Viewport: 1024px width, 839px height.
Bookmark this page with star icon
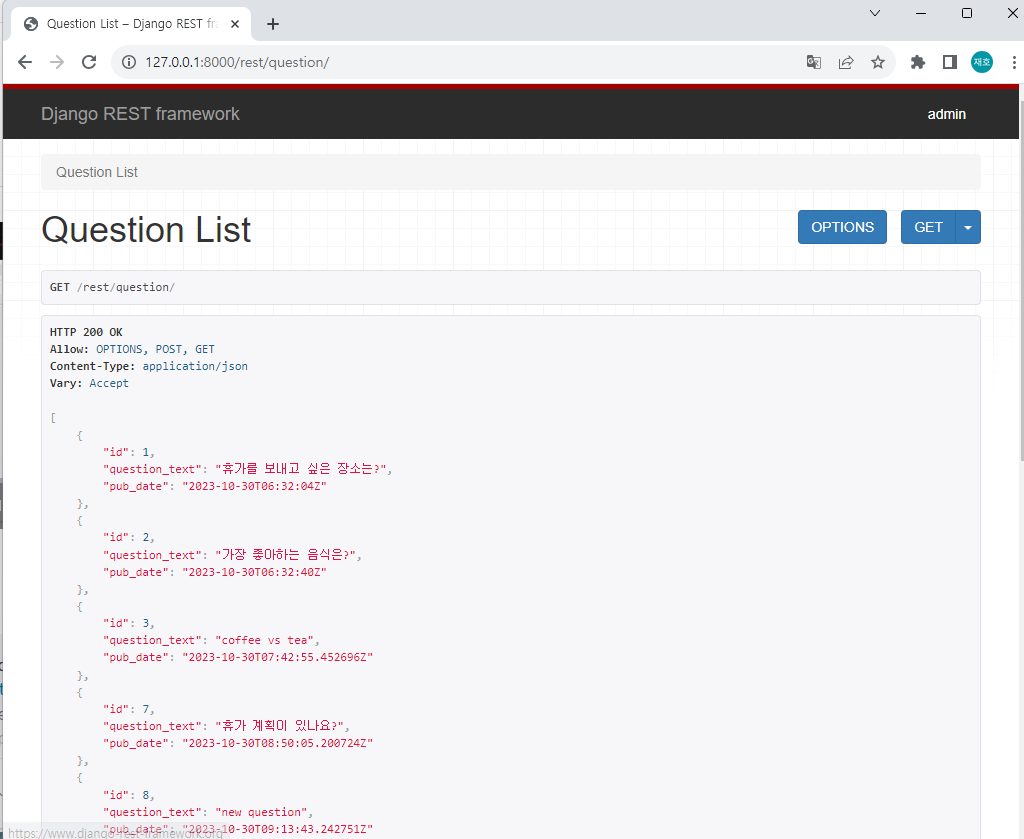pyautogui.click(x=878, y=62)
